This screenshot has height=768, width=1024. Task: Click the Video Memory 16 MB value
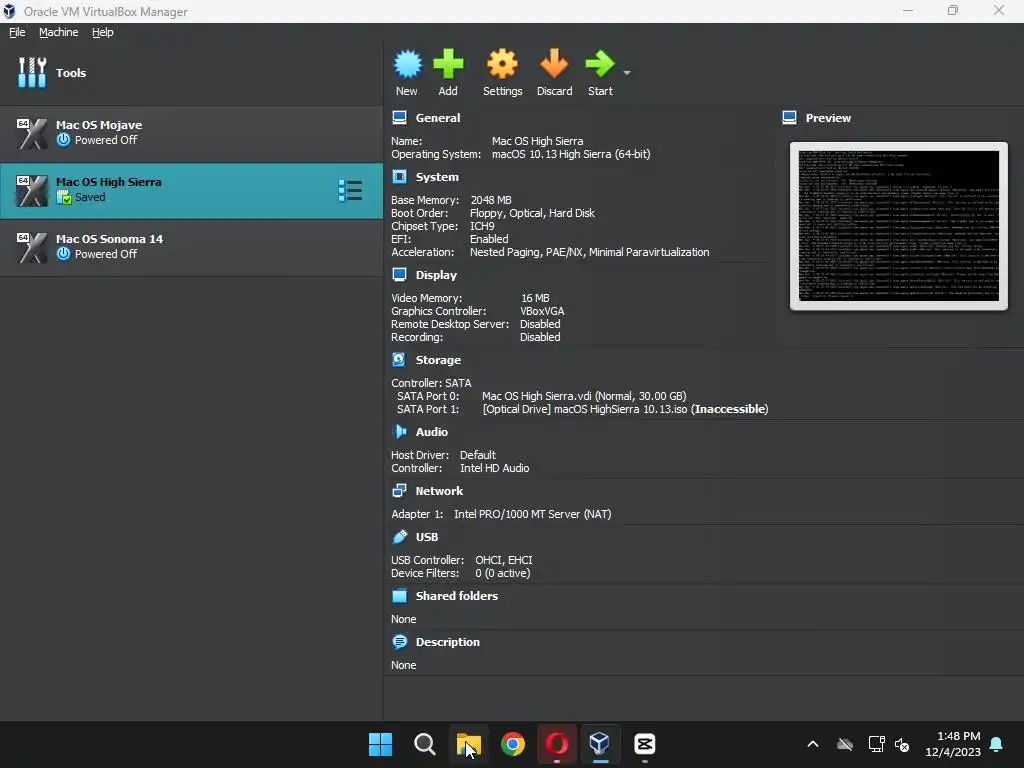(535, 298)
